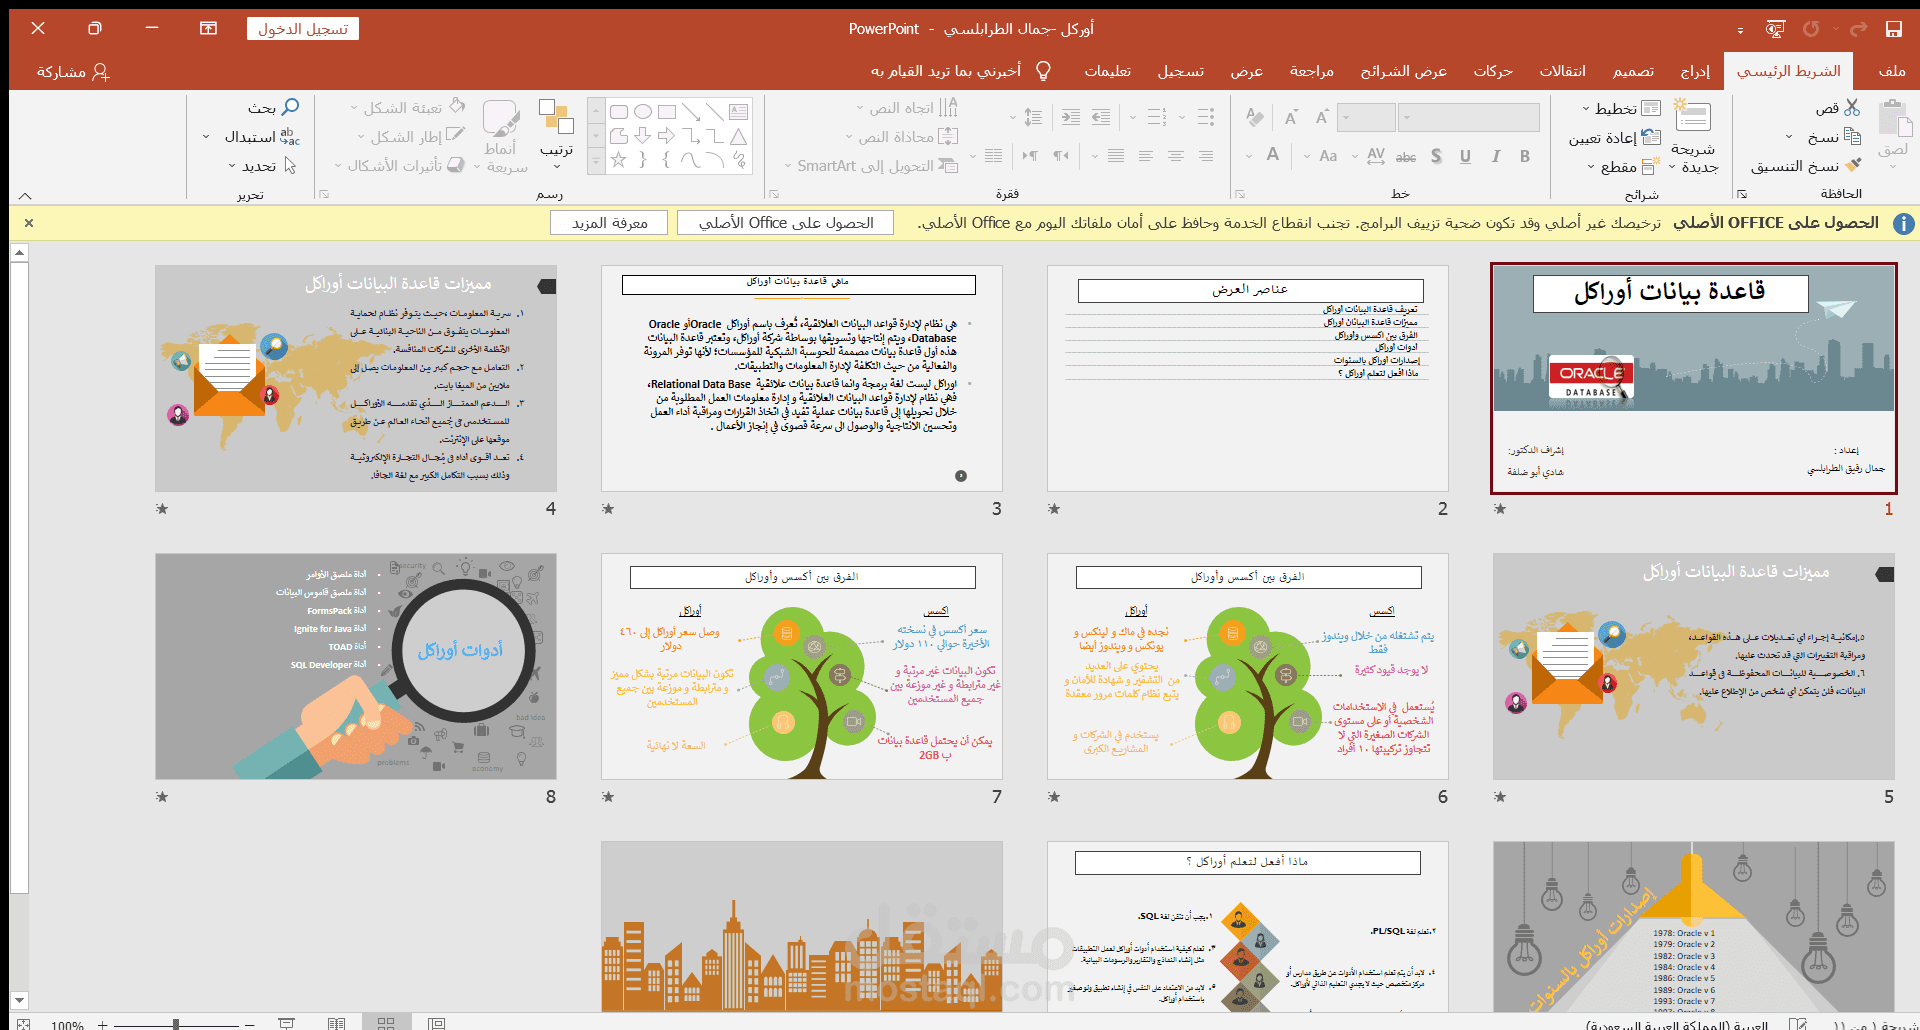Image resolution: width=1920 pixels, height=1030 pixels.
Task: Open Reading view from status bar
Action: point(336,1023)
